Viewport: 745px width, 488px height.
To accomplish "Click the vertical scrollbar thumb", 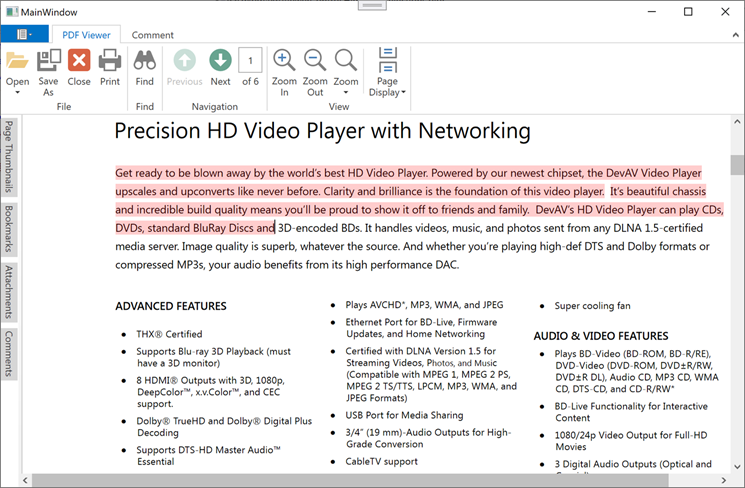I will 737,165.
